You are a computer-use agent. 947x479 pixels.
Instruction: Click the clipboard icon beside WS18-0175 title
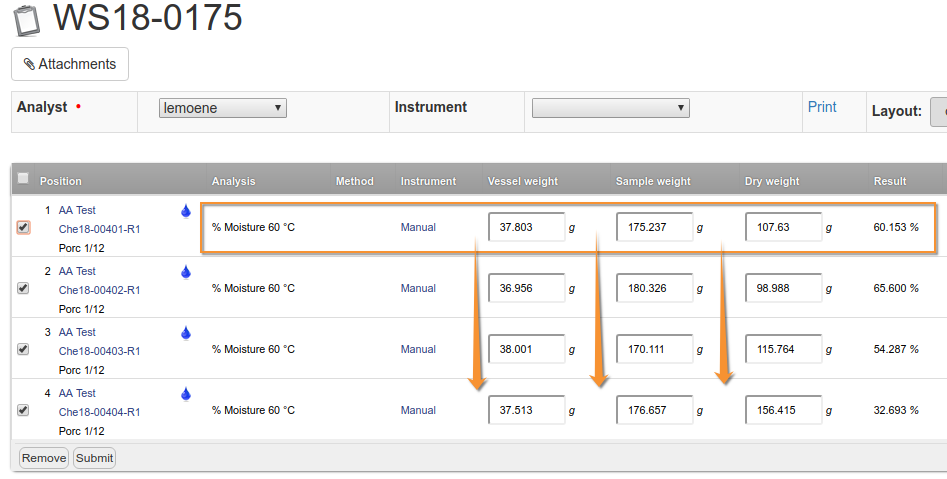(28, 19)
